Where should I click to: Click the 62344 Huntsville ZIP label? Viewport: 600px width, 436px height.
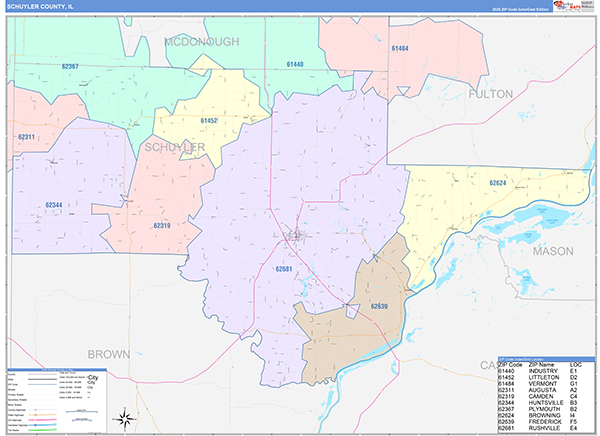pos(54,205)
